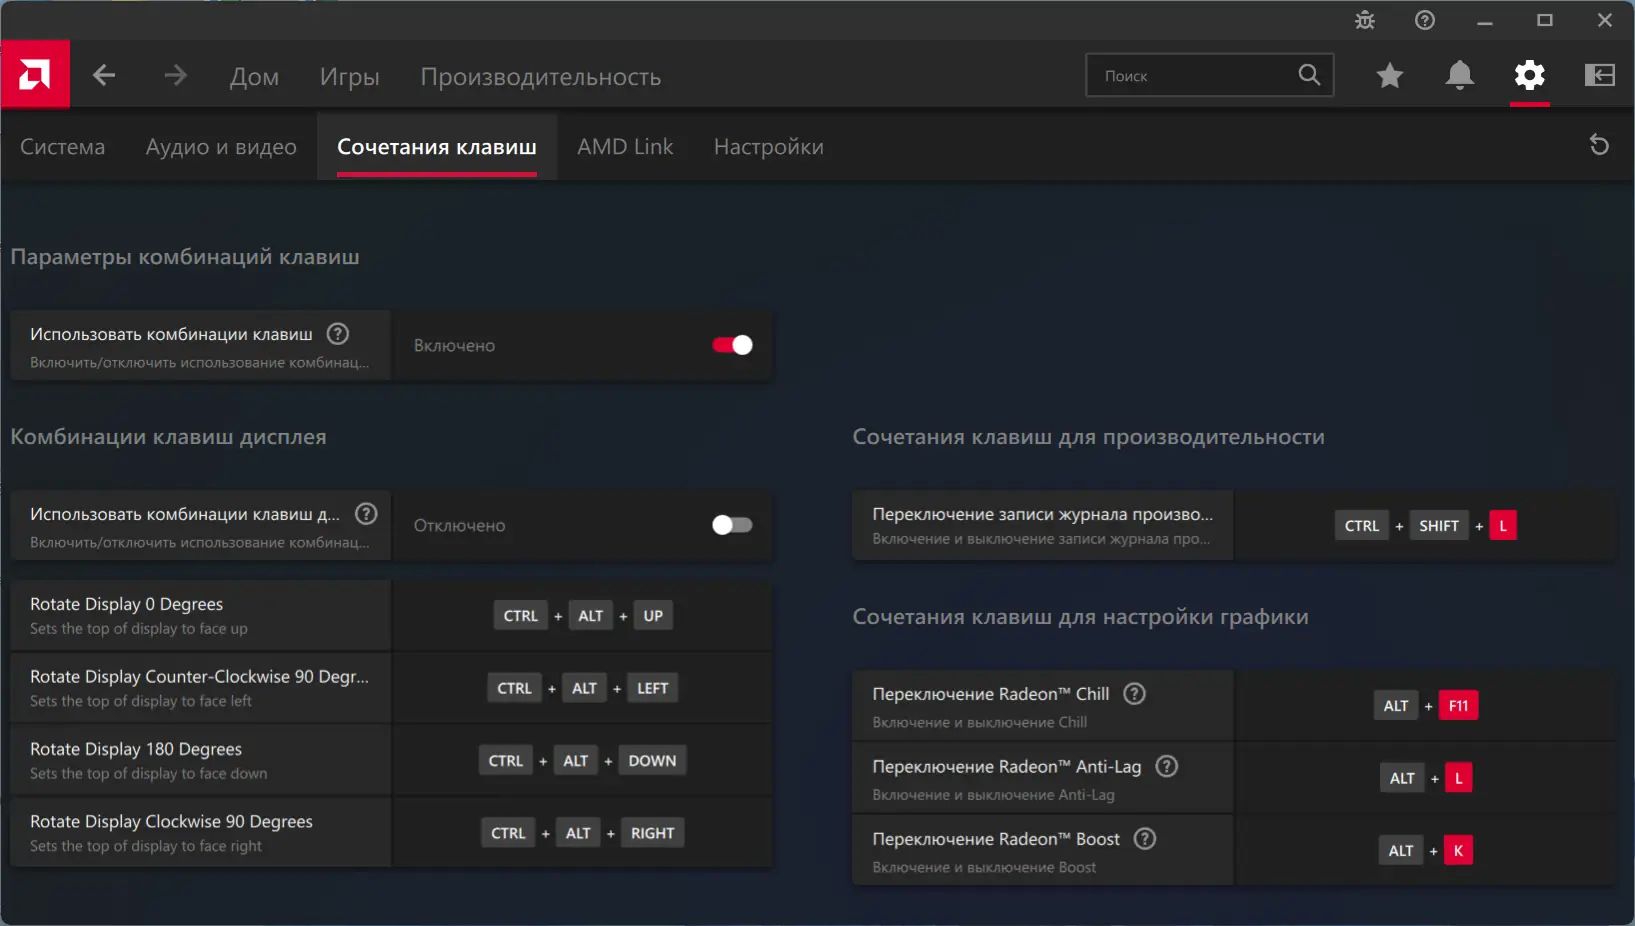
Task: Show help for Radeon Anti-Lag toggle
Action: click(x=1167, y=766)
